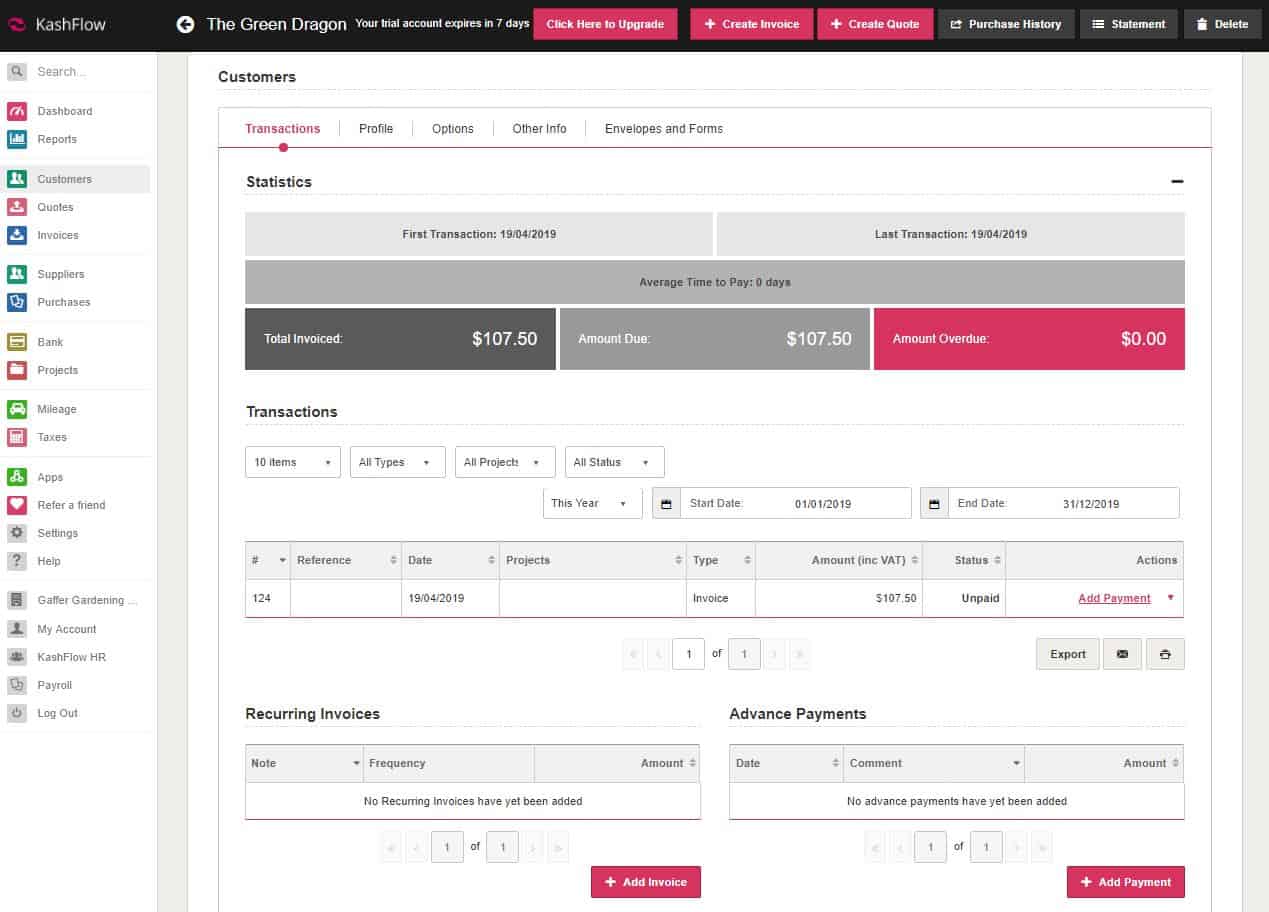Open Reports via its chart icon
This screenshot has width=1269, height=912.
[17, 139]
